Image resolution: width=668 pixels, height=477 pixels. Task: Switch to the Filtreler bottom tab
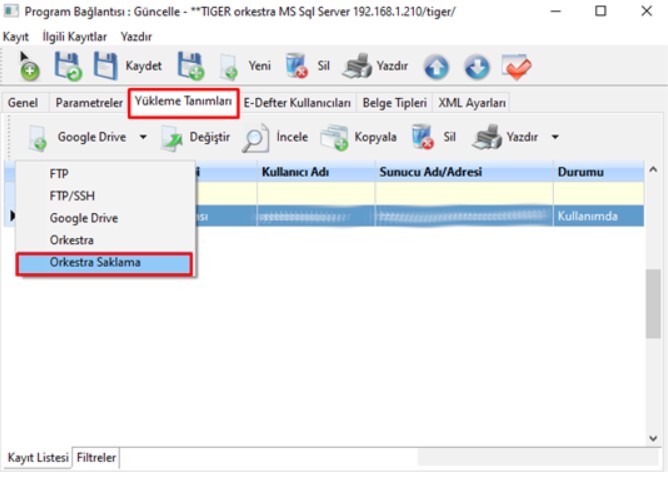pos(97,458)
